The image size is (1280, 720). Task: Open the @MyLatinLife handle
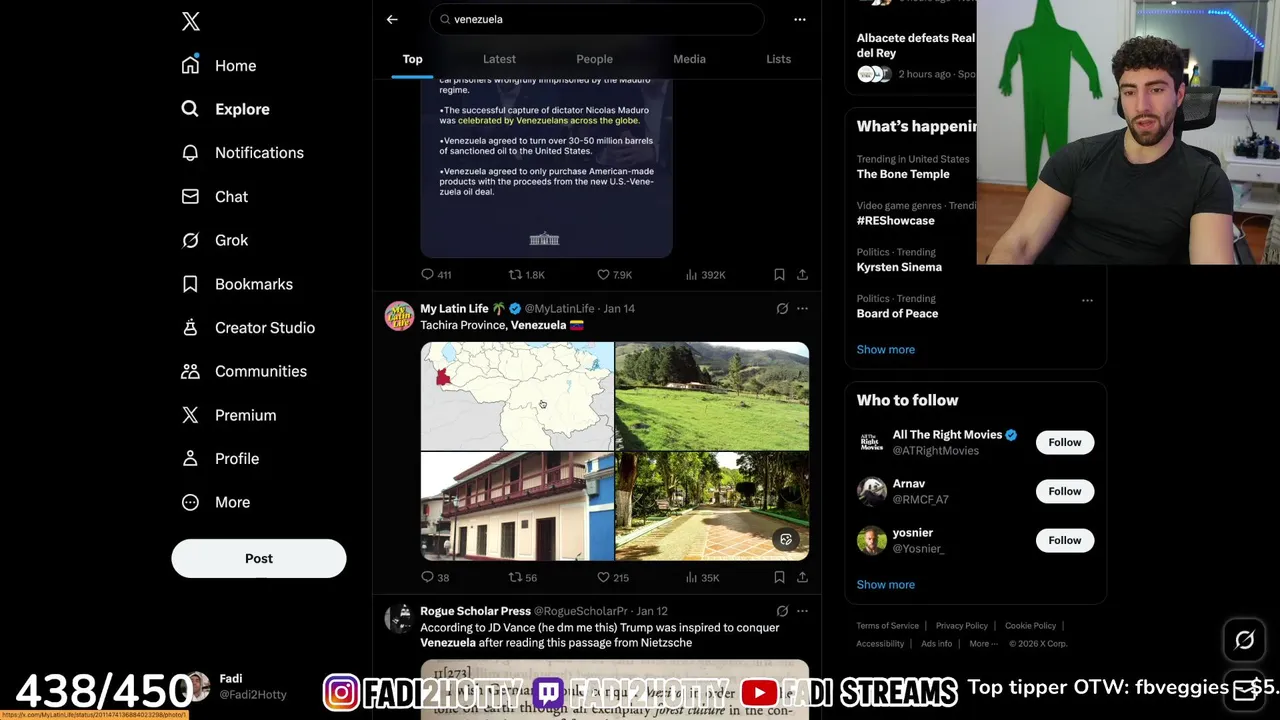coord(559,308)
